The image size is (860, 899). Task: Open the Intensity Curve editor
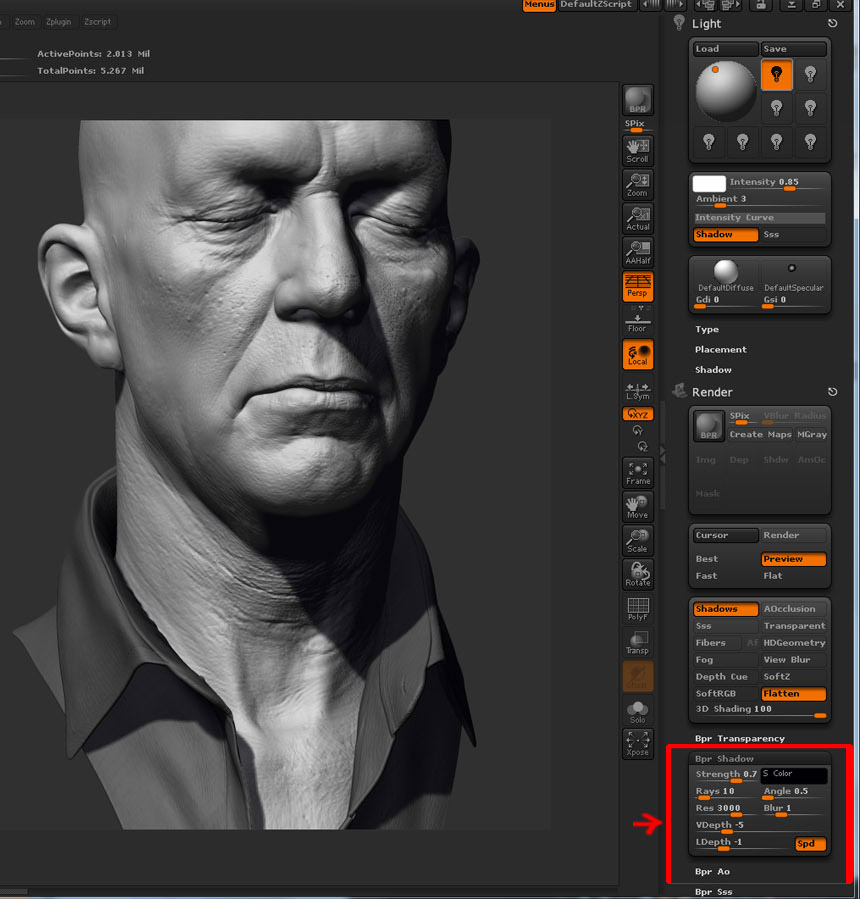click(760, 218)
